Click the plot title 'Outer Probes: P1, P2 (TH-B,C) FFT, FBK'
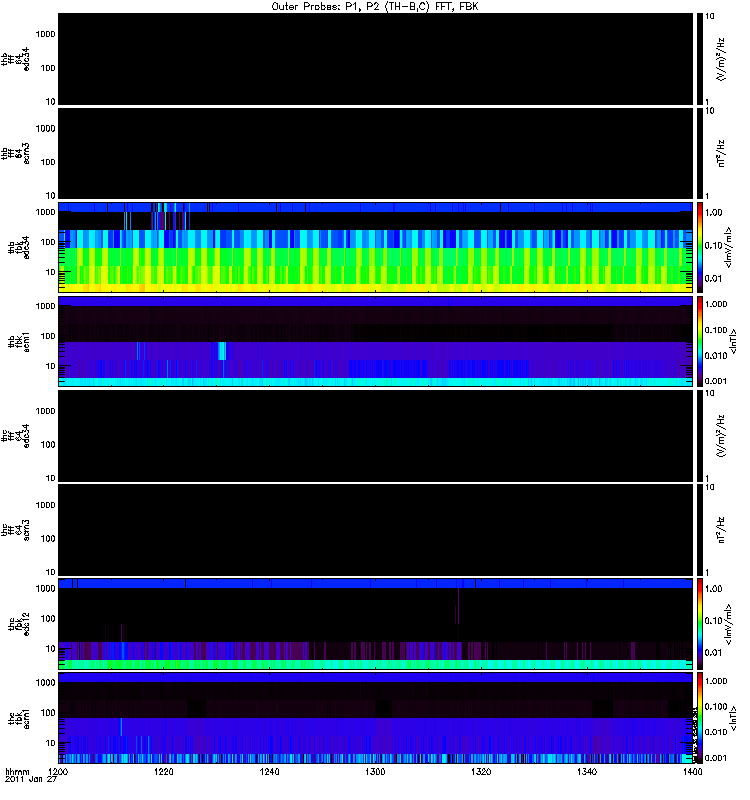Image resolution: width=750 pixels, height=800 pixels. 375,7
